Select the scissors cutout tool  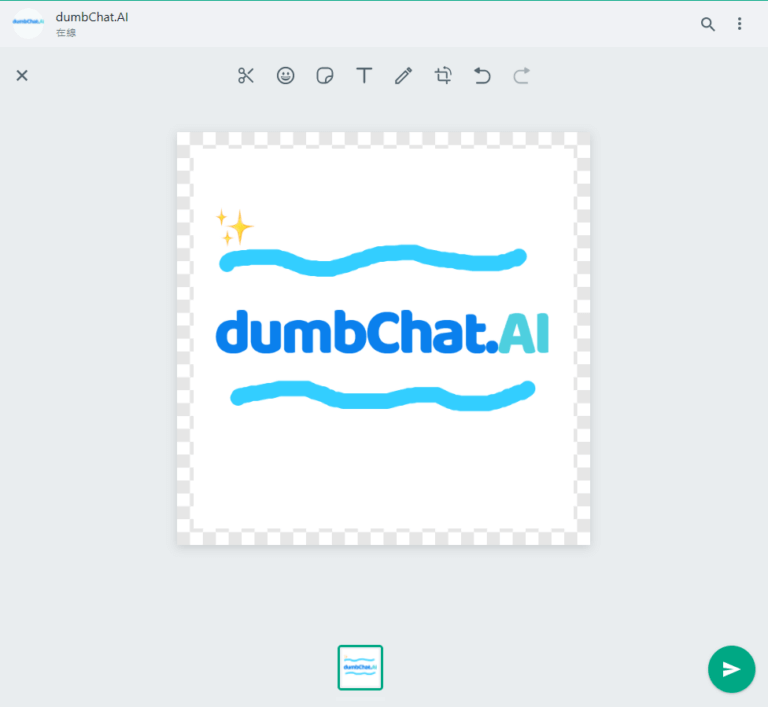pyautogui.click(x=246, y=76)
